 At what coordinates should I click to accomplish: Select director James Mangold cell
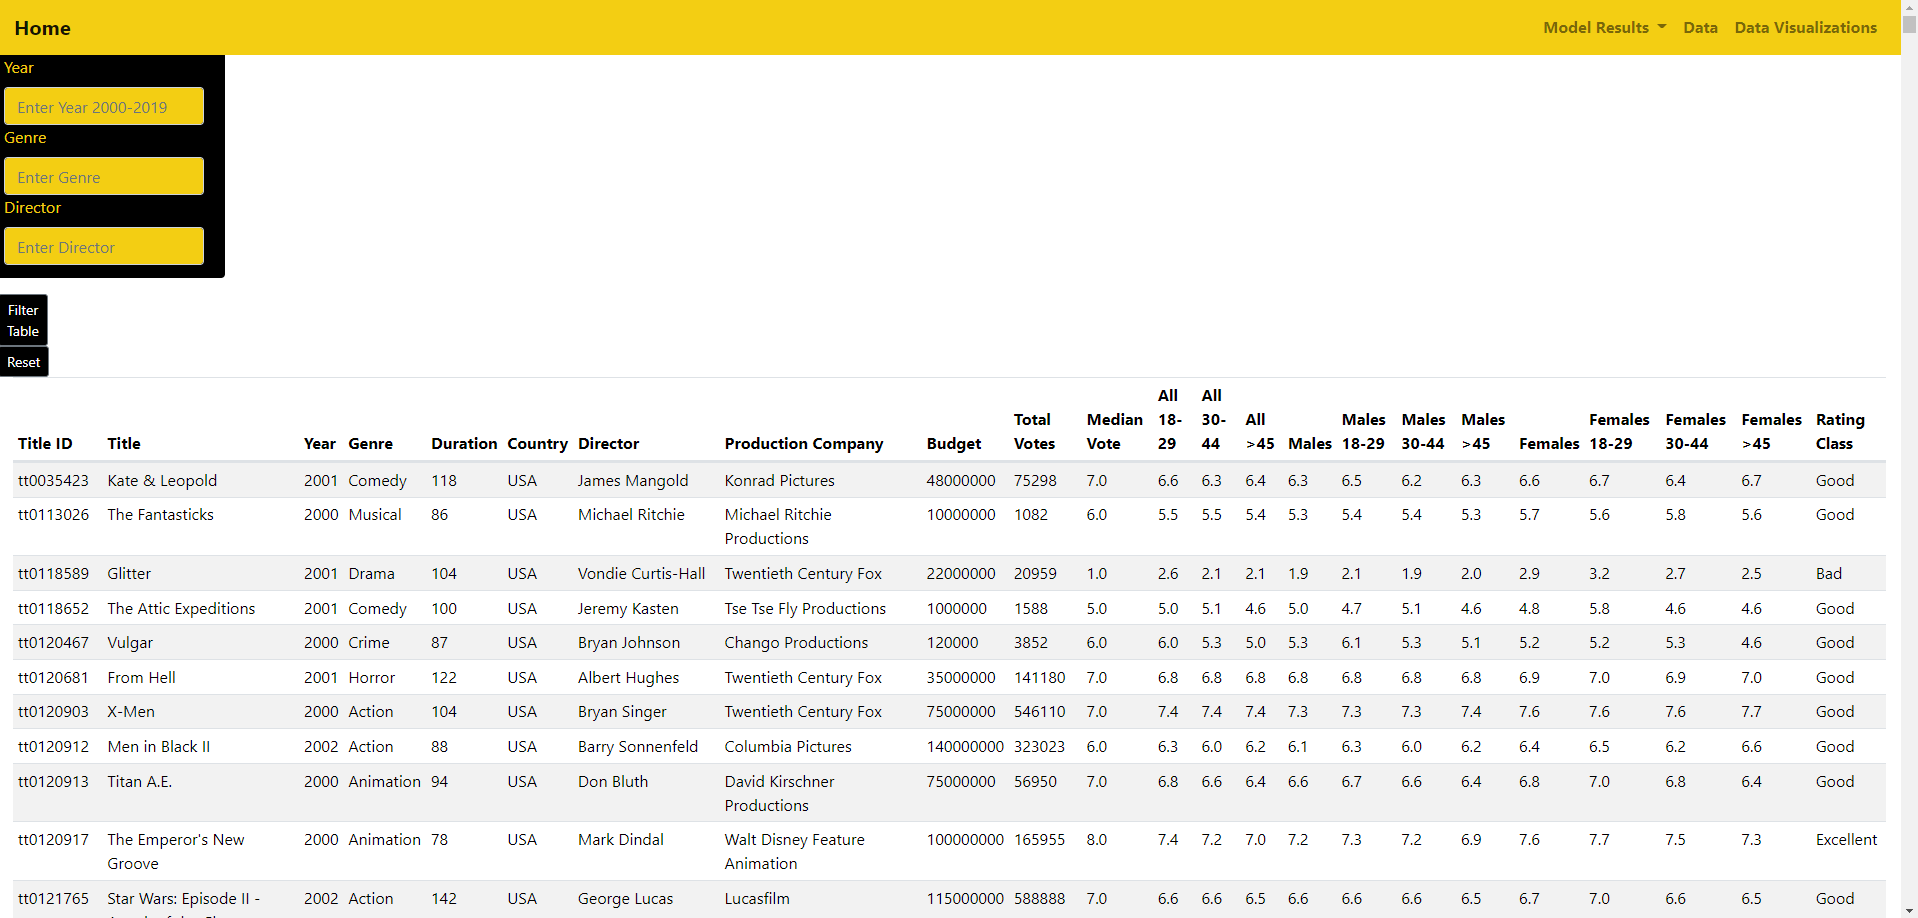[x=633, y=480]
